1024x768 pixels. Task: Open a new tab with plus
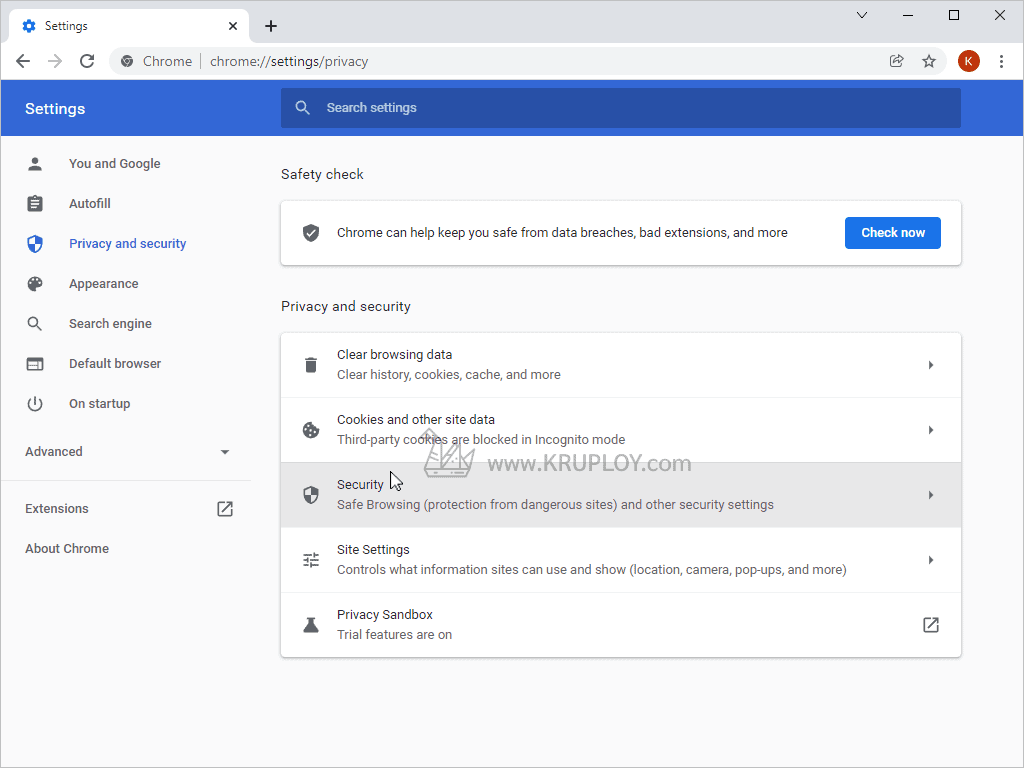click(271, 26)
